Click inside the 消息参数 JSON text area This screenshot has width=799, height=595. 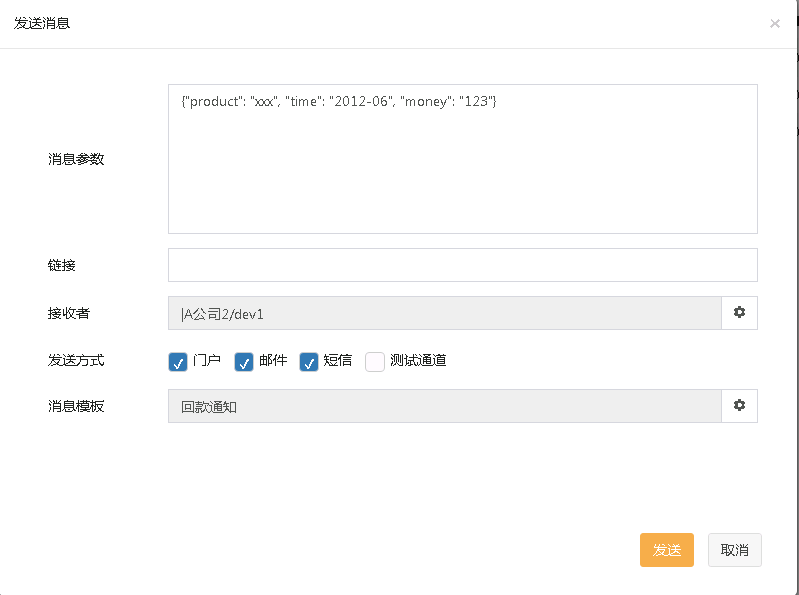click(462, 159)
